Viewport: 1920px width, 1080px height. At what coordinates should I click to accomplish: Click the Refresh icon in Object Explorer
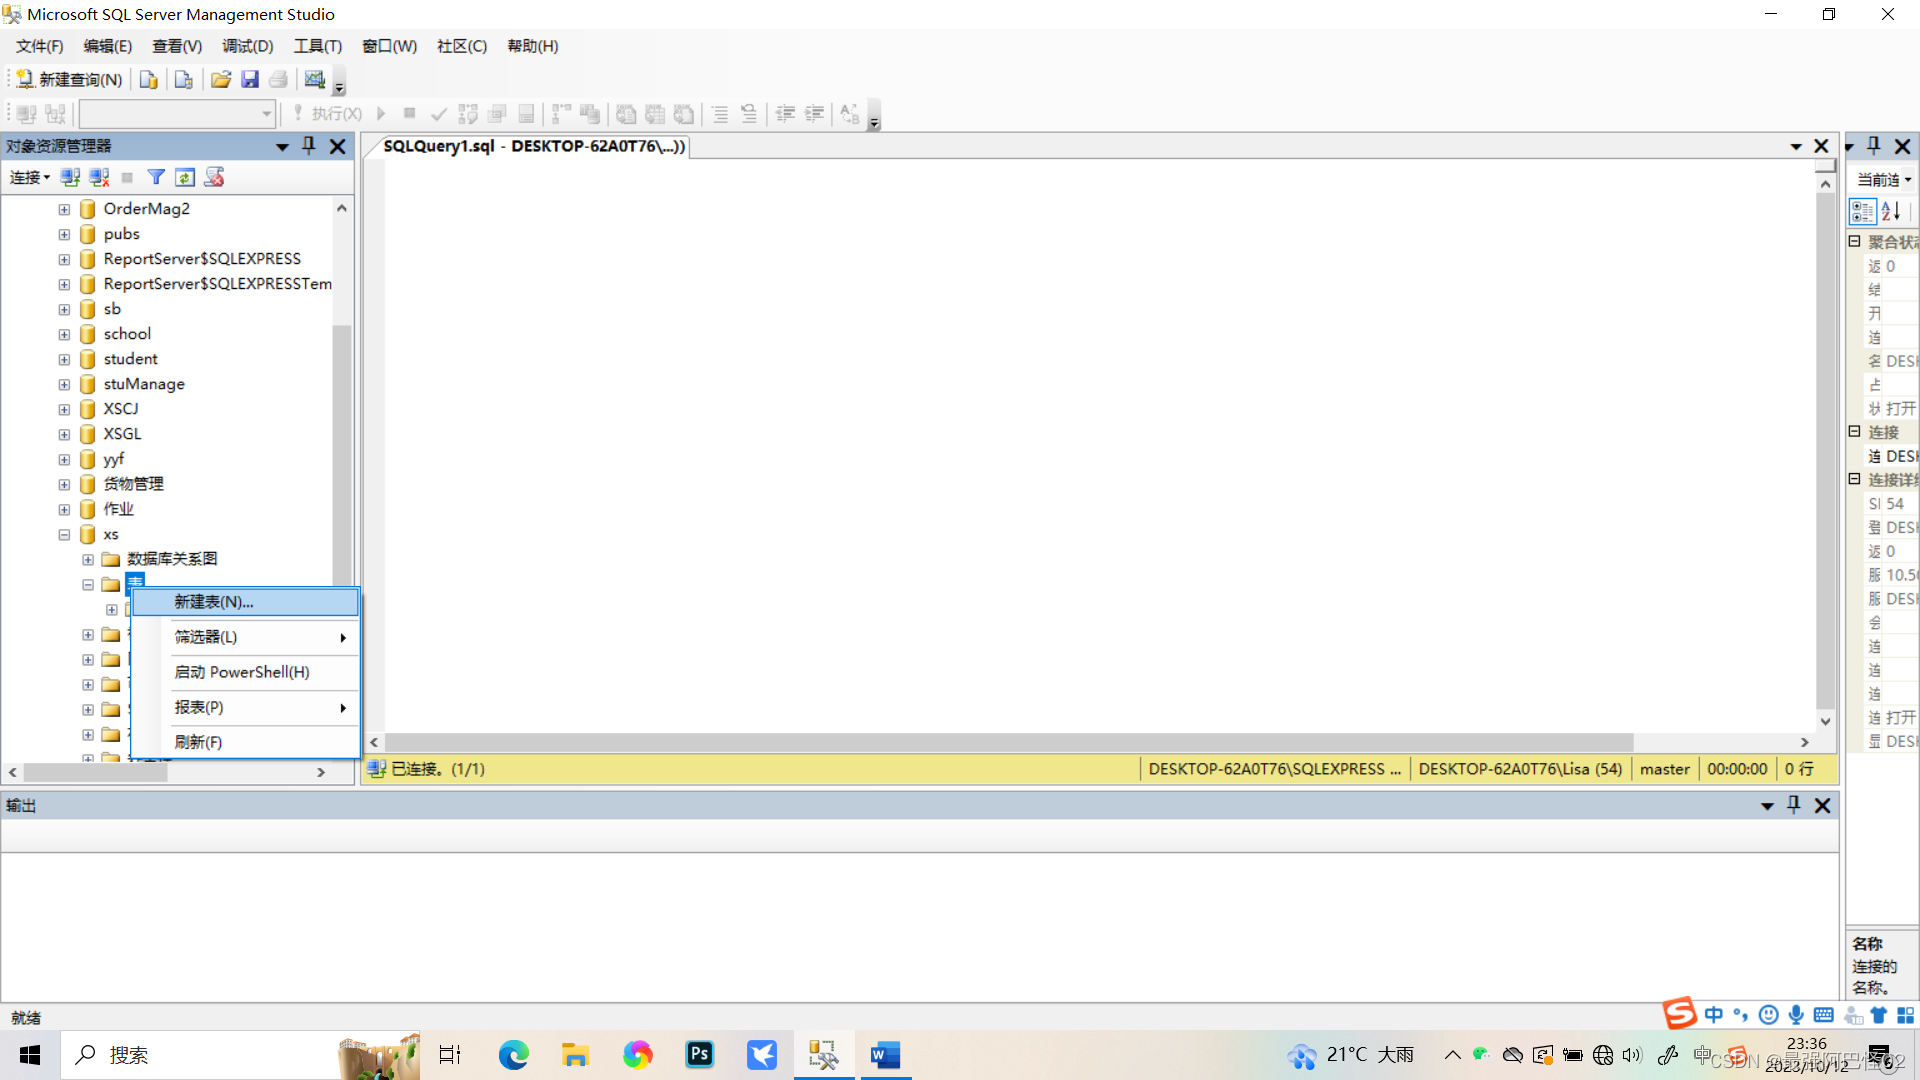click(x=185, y=178)
